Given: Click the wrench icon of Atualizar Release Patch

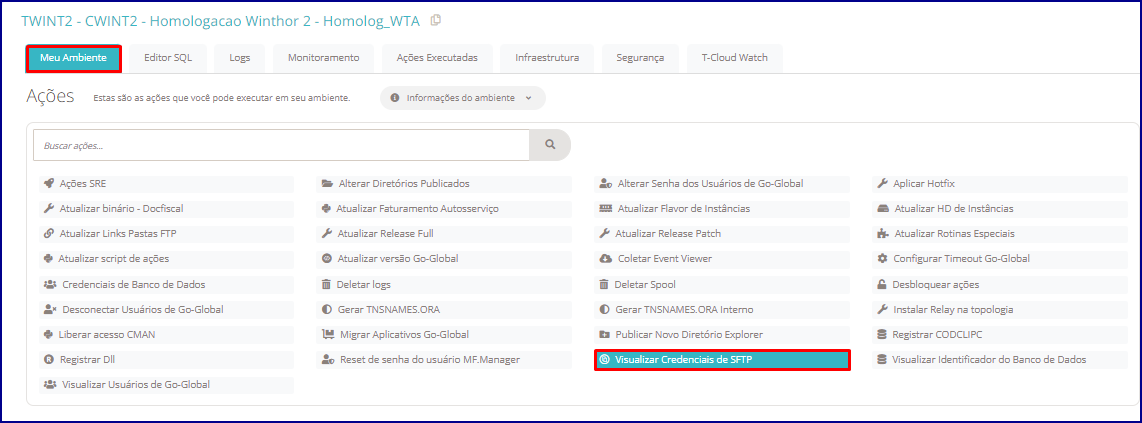Looking at the screenshot, I should (x=604, y=234).
